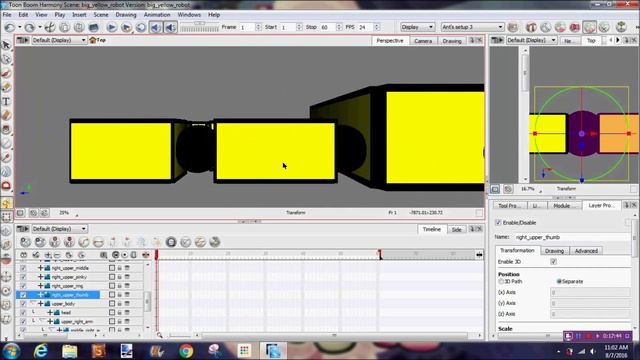The height and width of the screenshot is (360, 640).
Task: Toggle the Enable/Disable checkbox
Action: click(498, 222)
